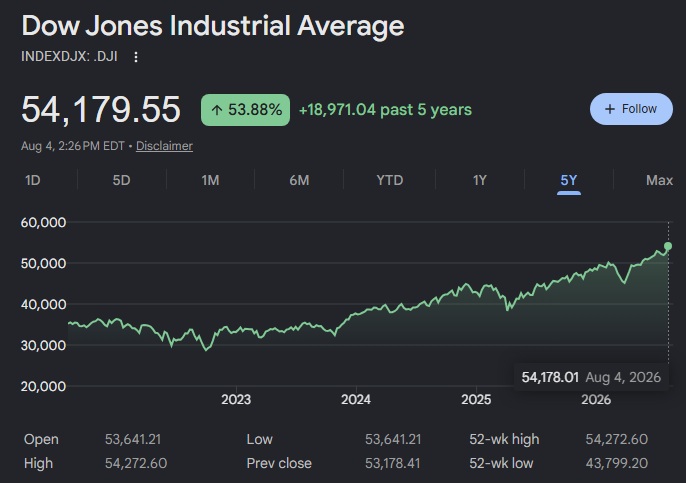Select the 1M time range
Screen dimensions: 686x483
click(210, 180)
